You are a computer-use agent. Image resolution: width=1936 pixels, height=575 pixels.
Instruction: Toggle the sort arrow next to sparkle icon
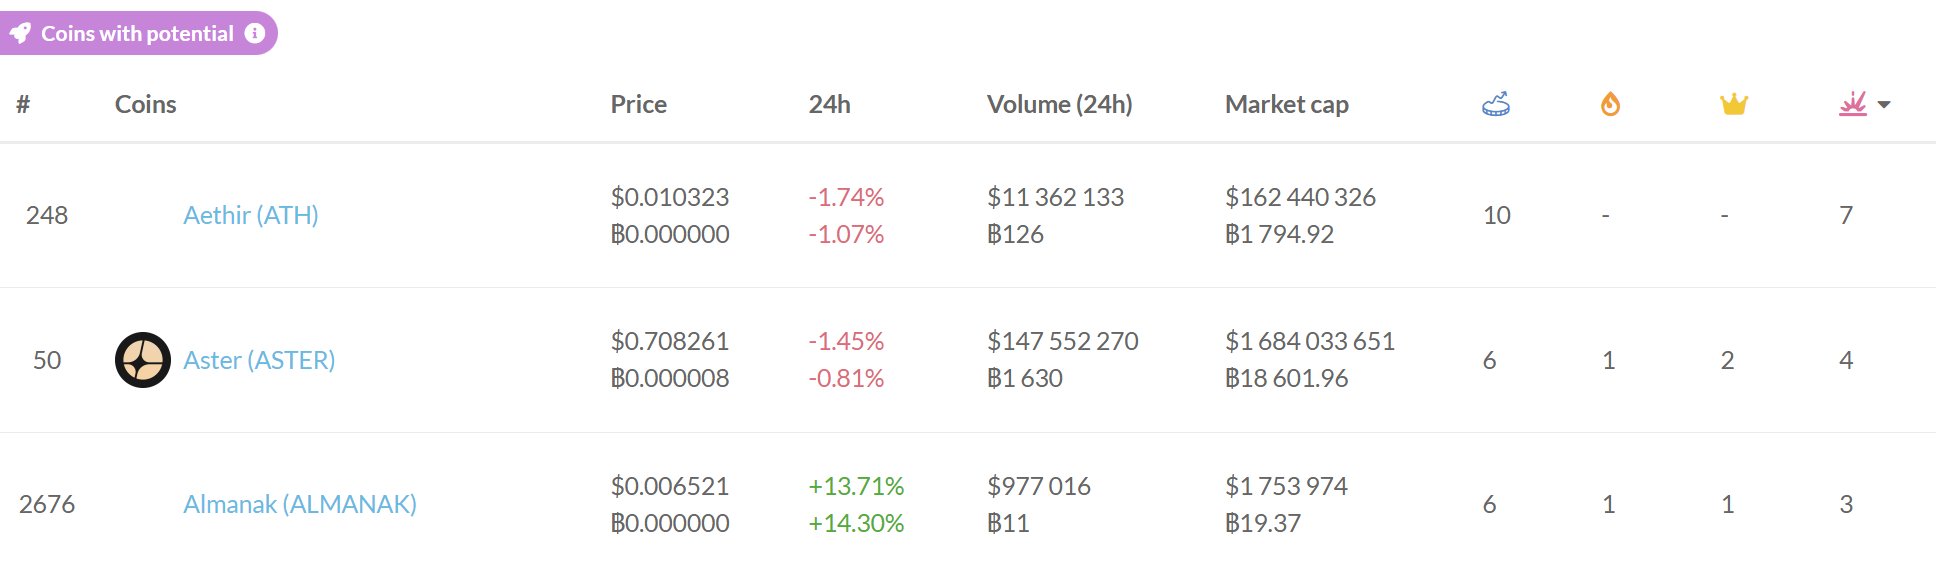1884,105
